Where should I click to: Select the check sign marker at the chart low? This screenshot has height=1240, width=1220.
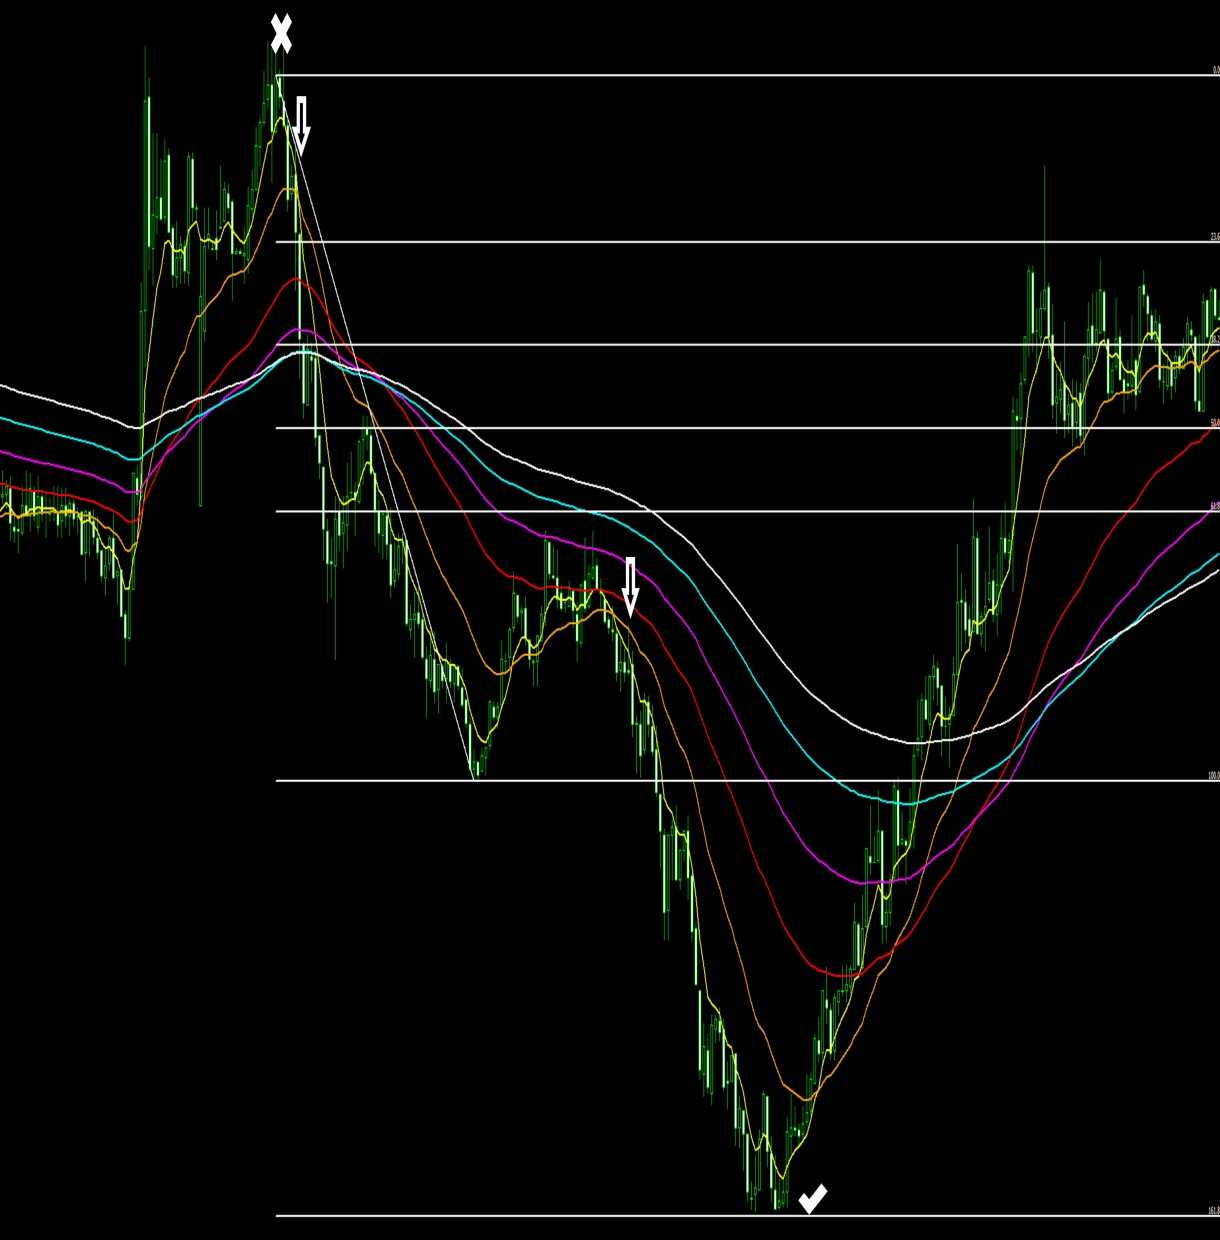pyautogui.click(x=813, y=1198)
